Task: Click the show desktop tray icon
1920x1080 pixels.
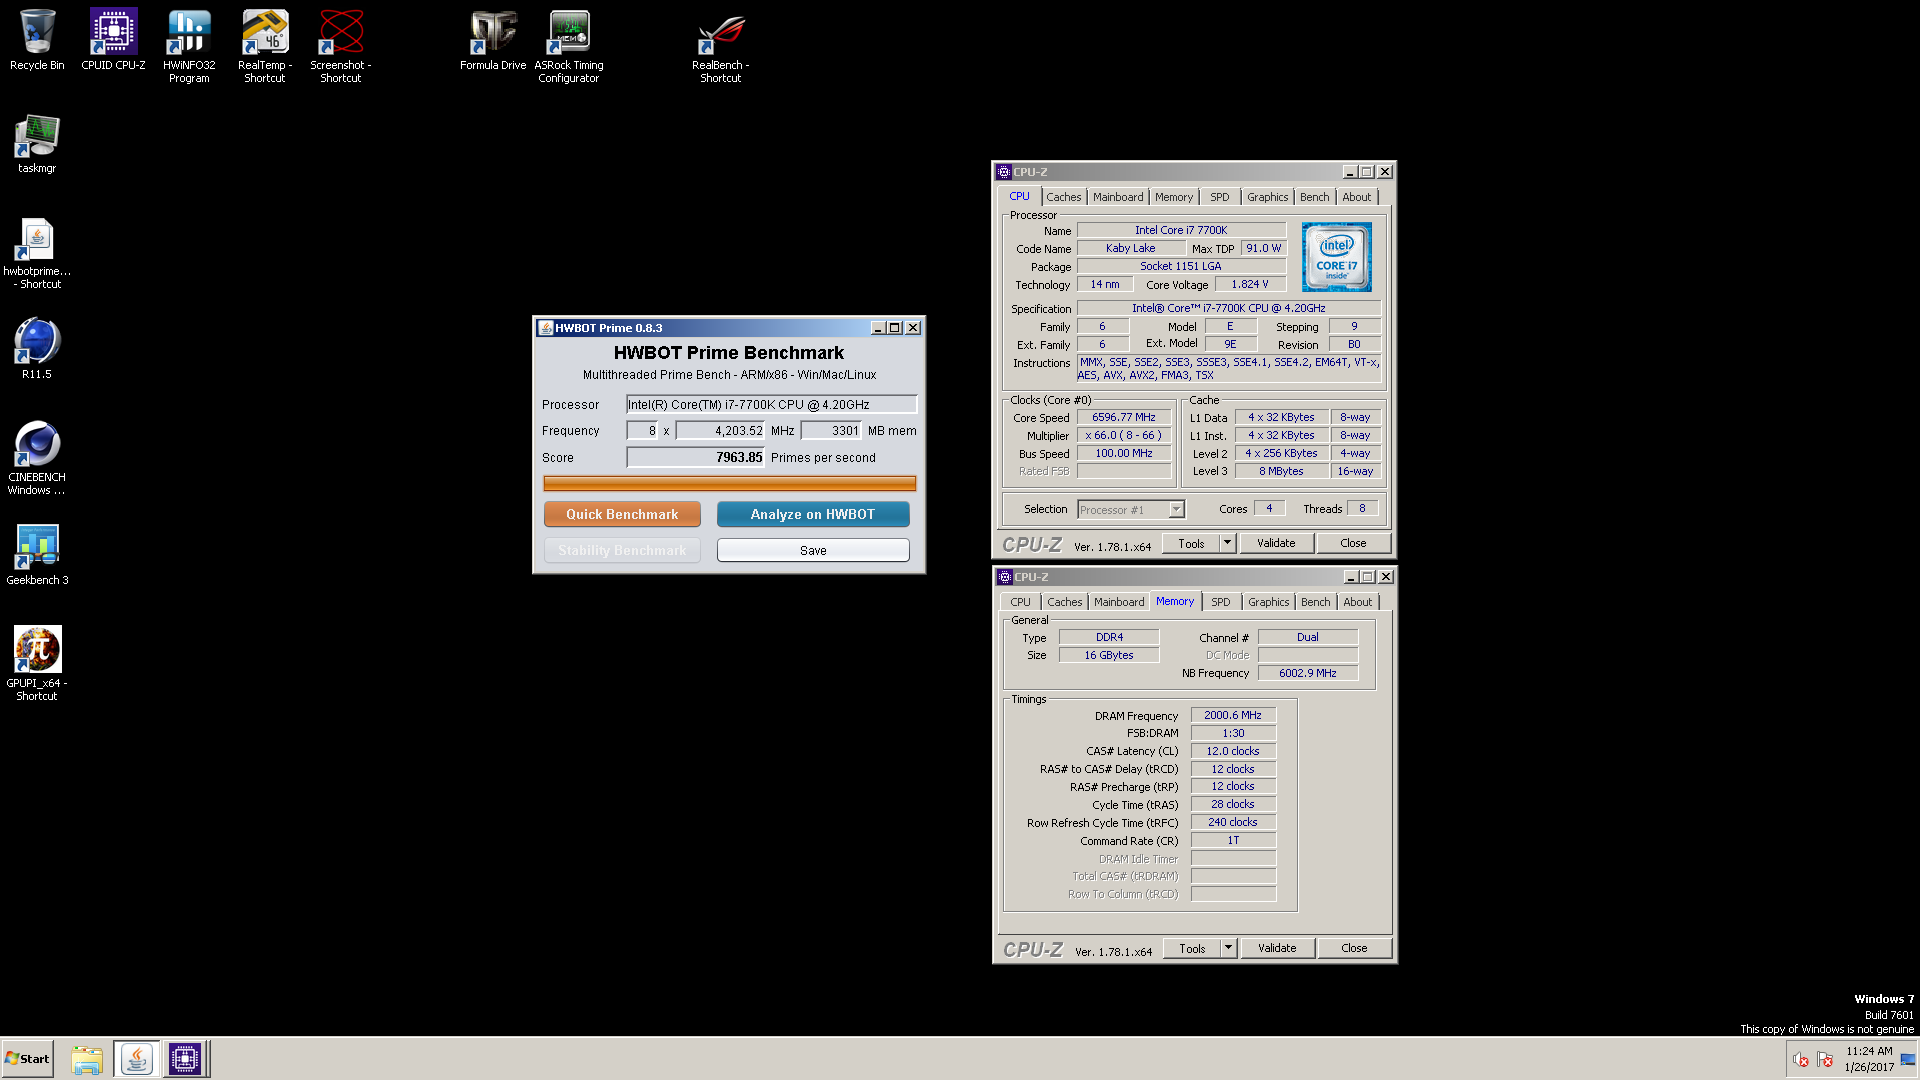Action: coord(1908,1060)
